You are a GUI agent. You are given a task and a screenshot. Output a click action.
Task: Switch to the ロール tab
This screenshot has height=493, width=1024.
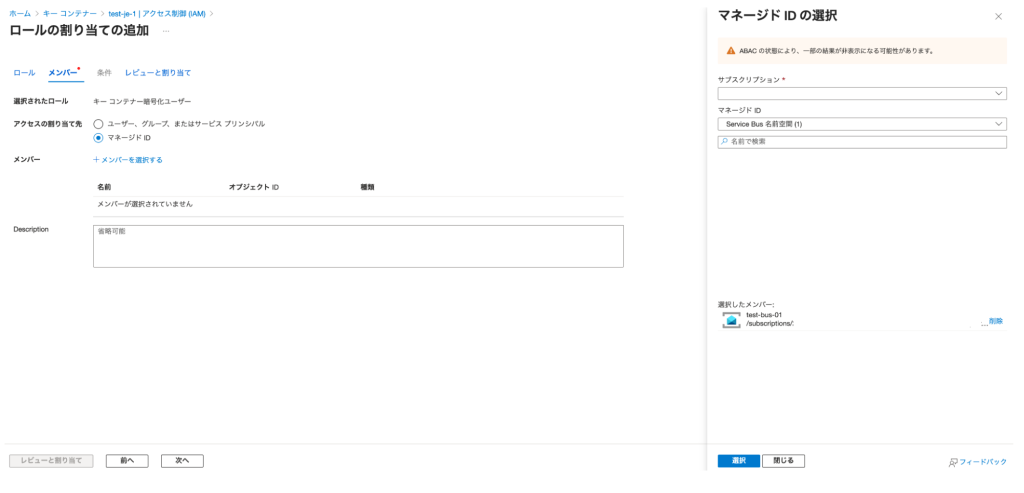(24, 73)
